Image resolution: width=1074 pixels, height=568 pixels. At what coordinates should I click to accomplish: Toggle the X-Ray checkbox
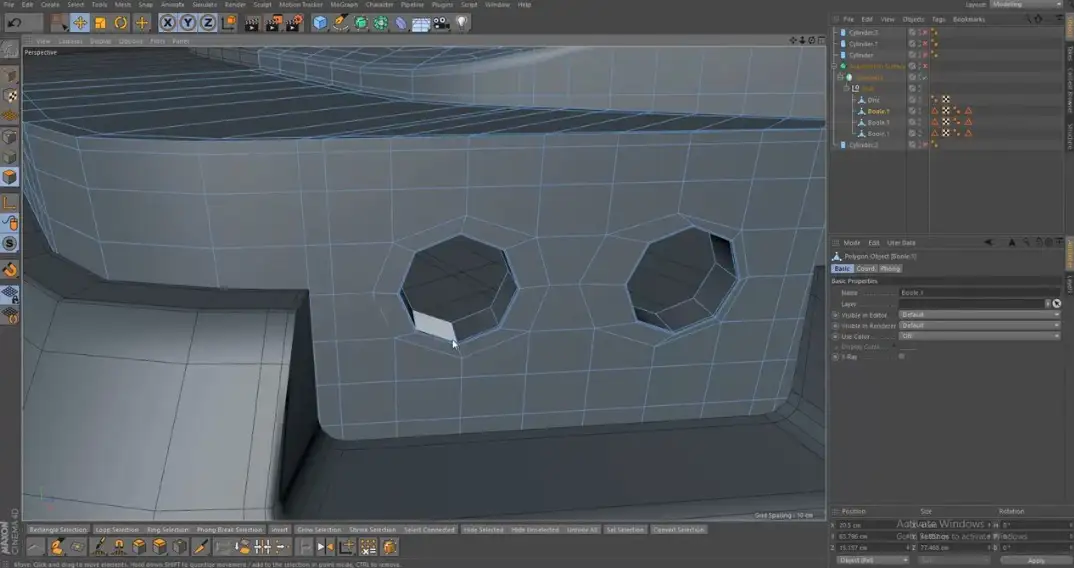click(x=901, y=356)
